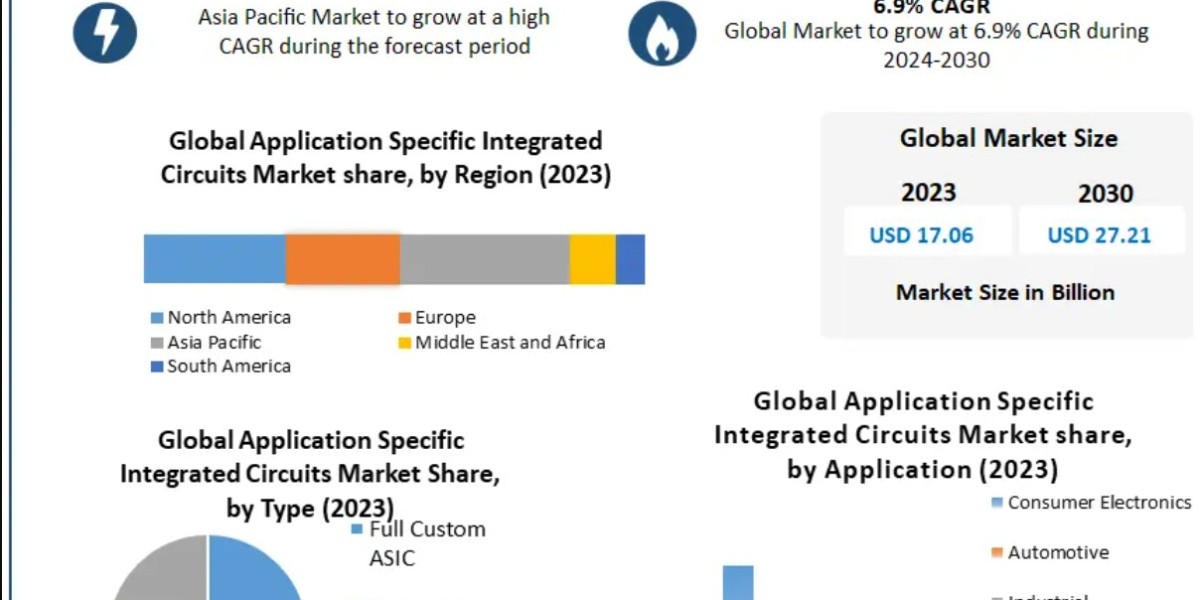Click the lightning bolt circle icon

pyautogui.click(x=107, y=32)
